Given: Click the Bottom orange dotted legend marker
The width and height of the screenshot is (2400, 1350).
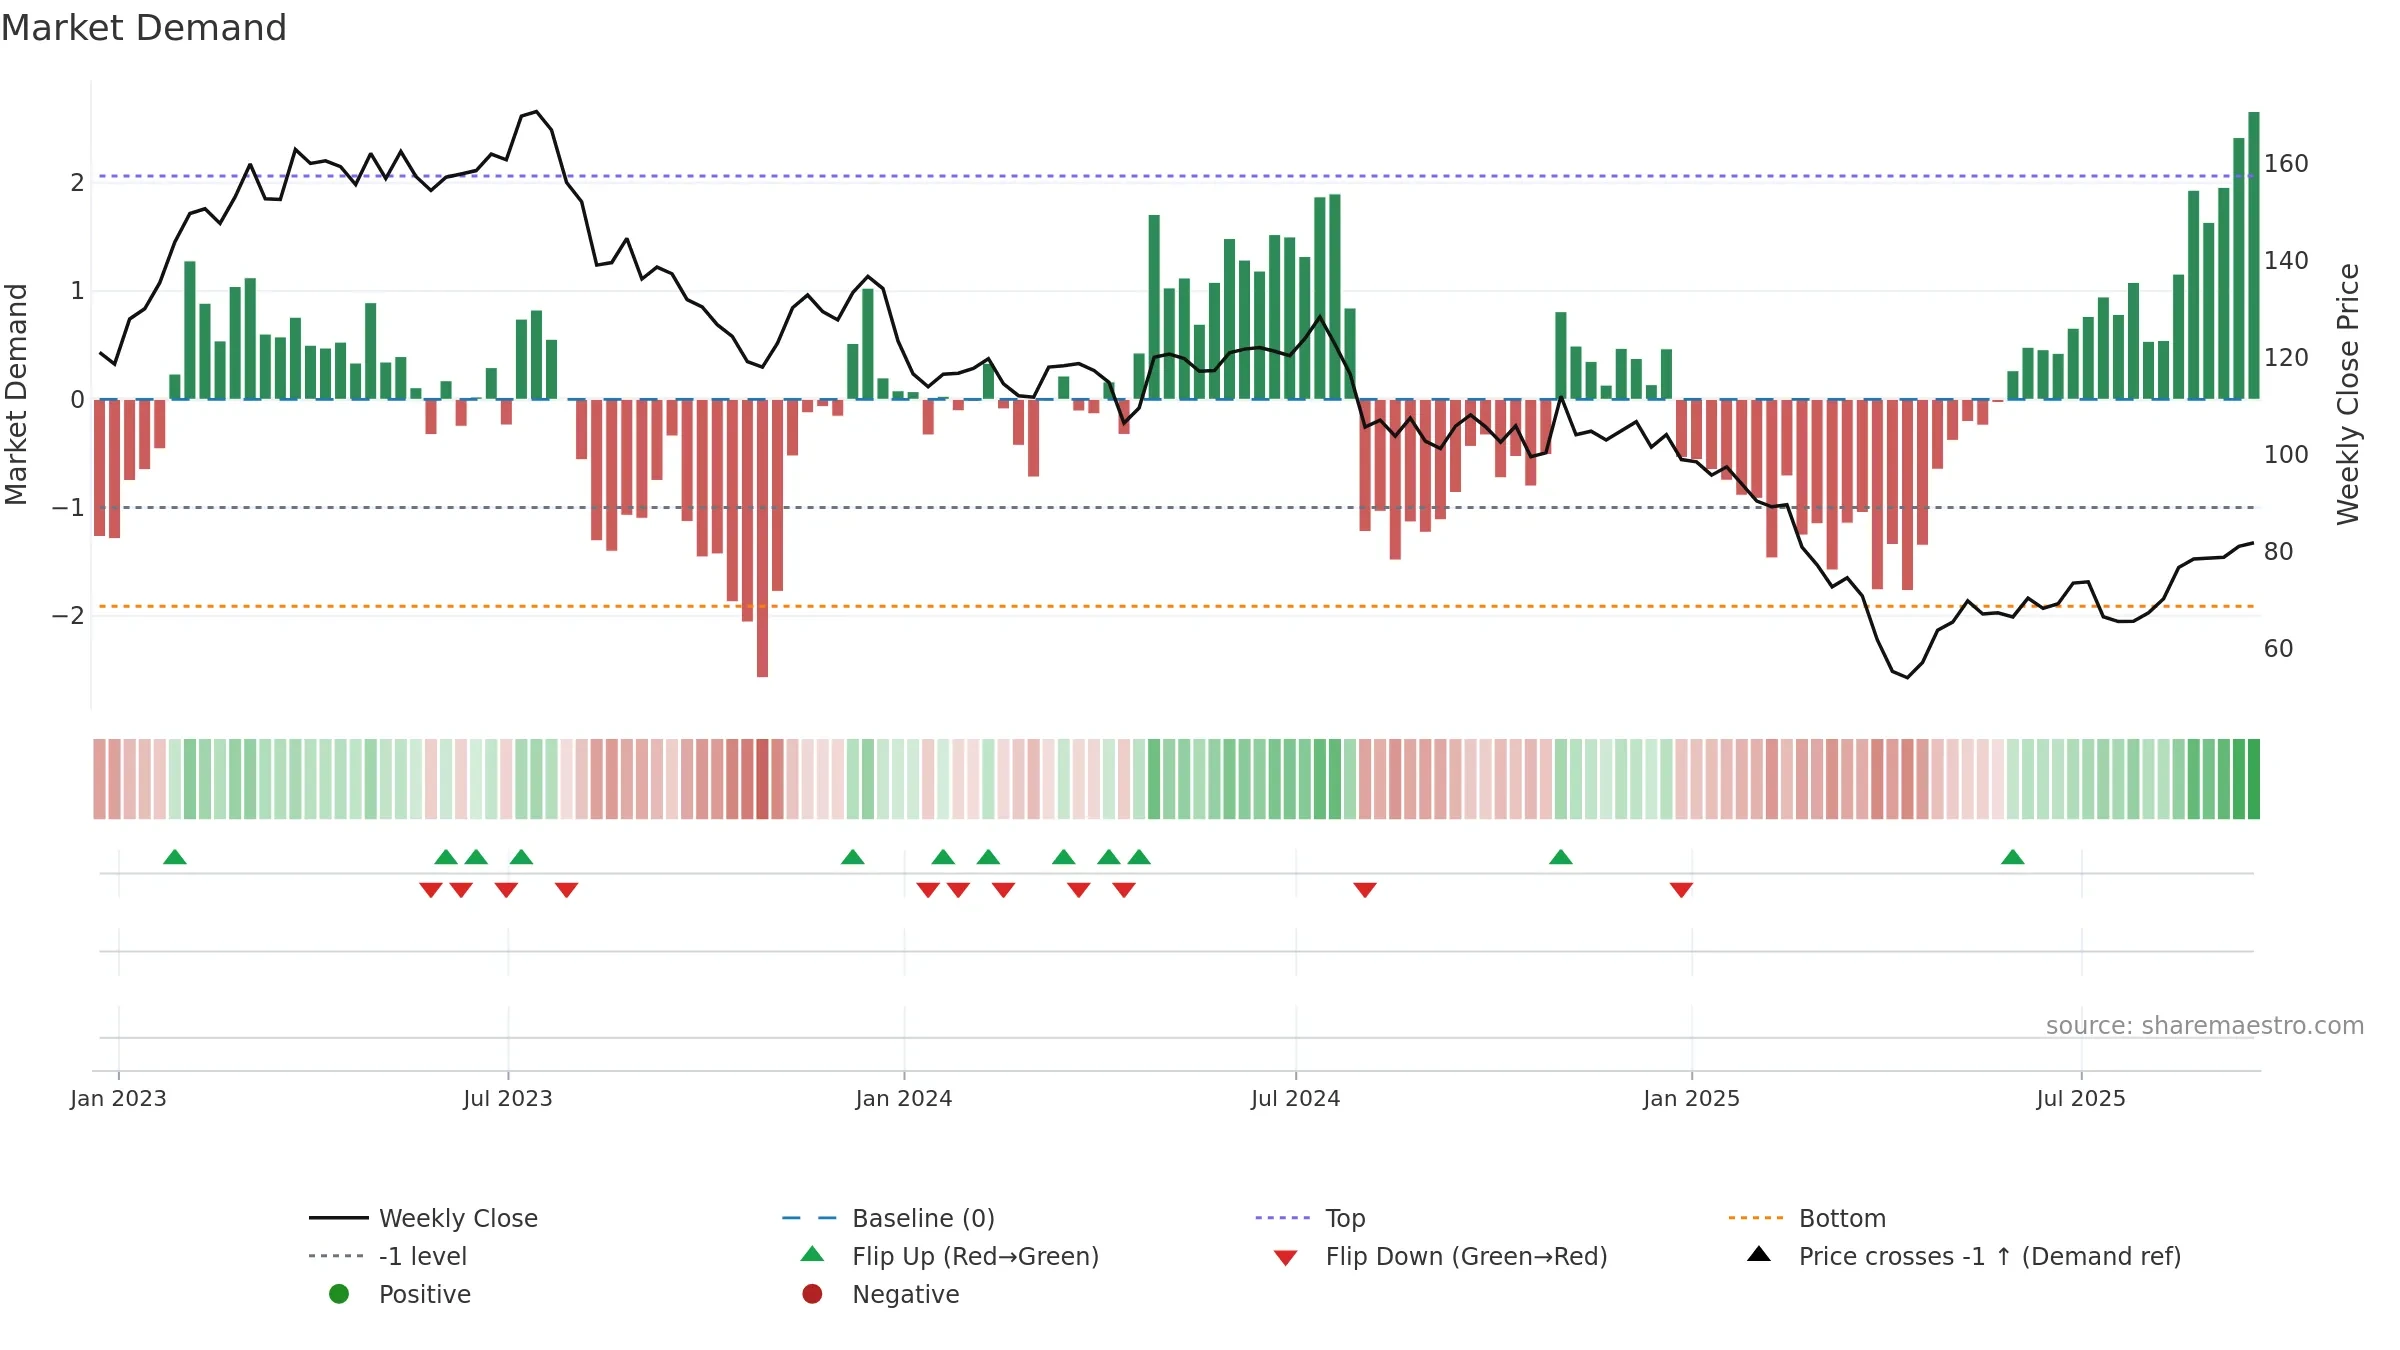Looking at the screenshot, I should click(1756, 1218).
